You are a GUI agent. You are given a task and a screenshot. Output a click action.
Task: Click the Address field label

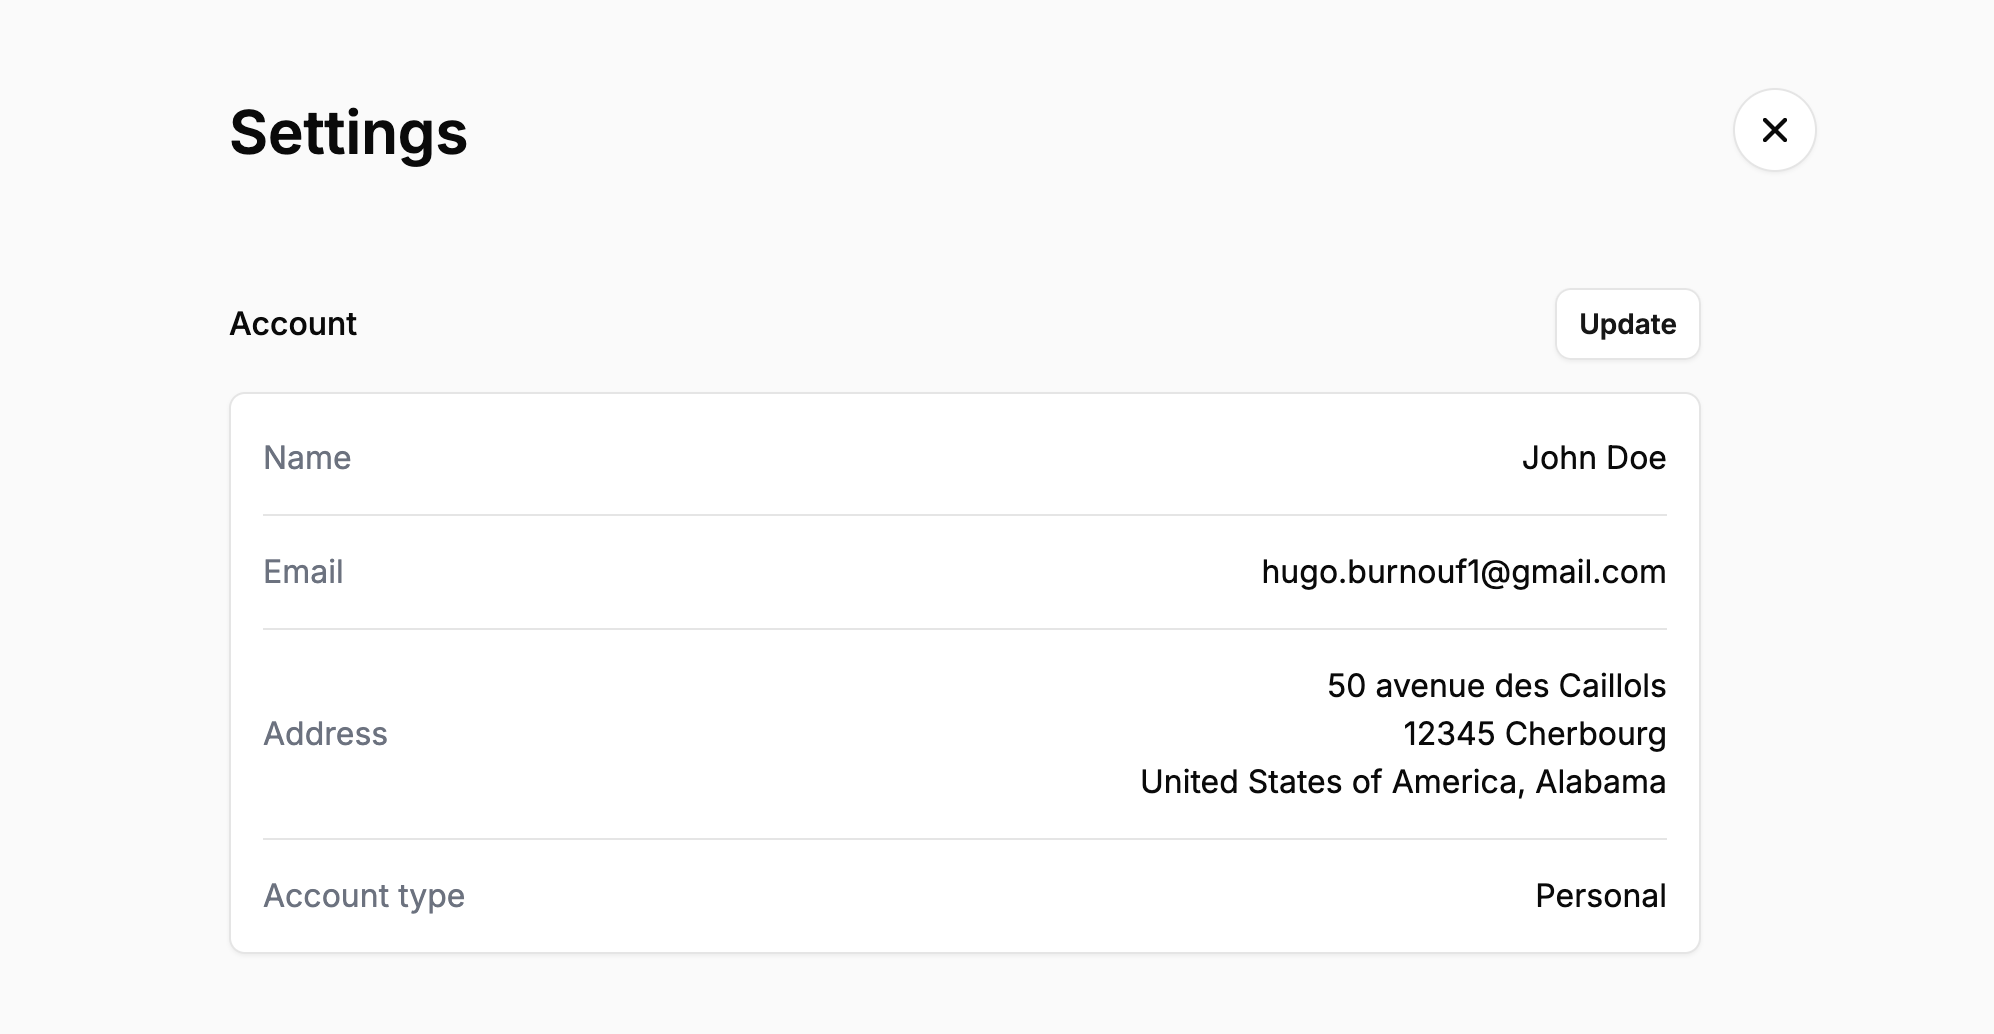[x=325, y=734]
